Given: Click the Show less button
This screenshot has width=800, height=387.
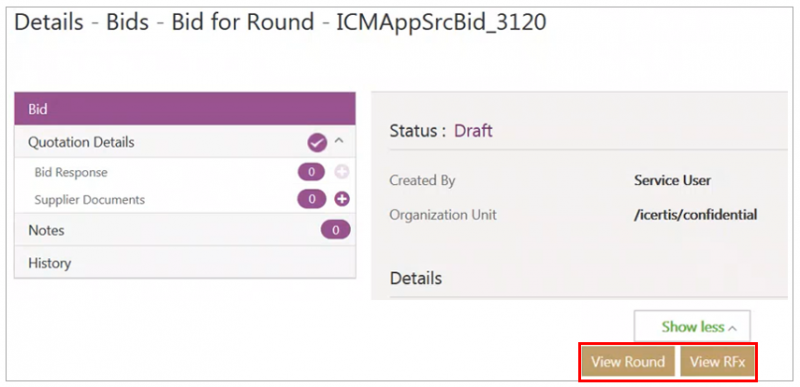Looking at the screenshot, I should (x=692, y=326).
